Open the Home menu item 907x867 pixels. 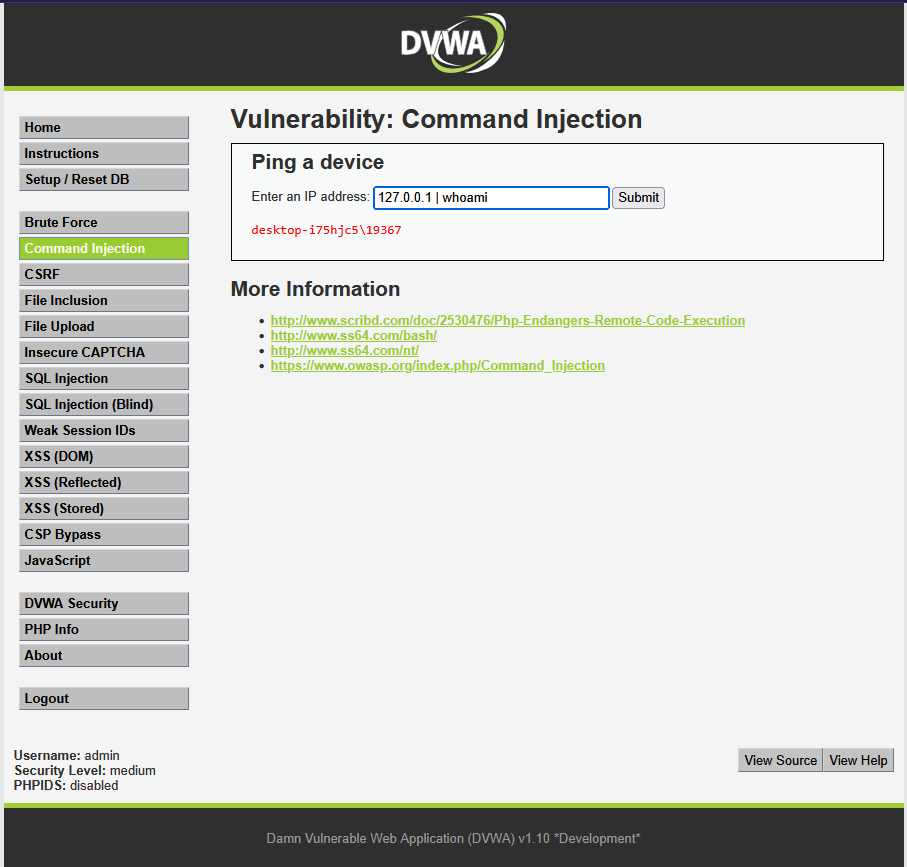tap(104, 127)
